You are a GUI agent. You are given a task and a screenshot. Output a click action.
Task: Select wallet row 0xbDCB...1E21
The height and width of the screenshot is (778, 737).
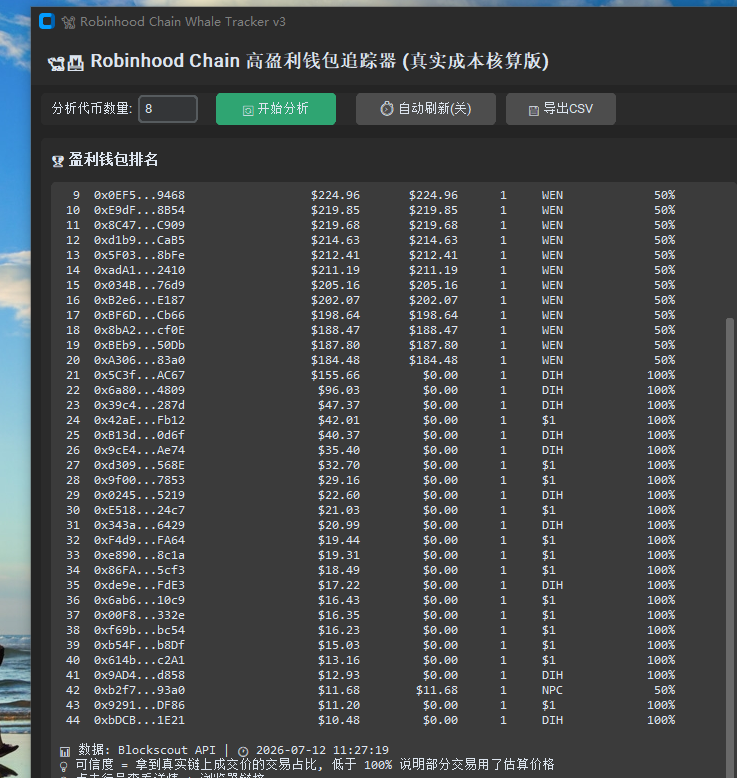(x=370, y=720)
